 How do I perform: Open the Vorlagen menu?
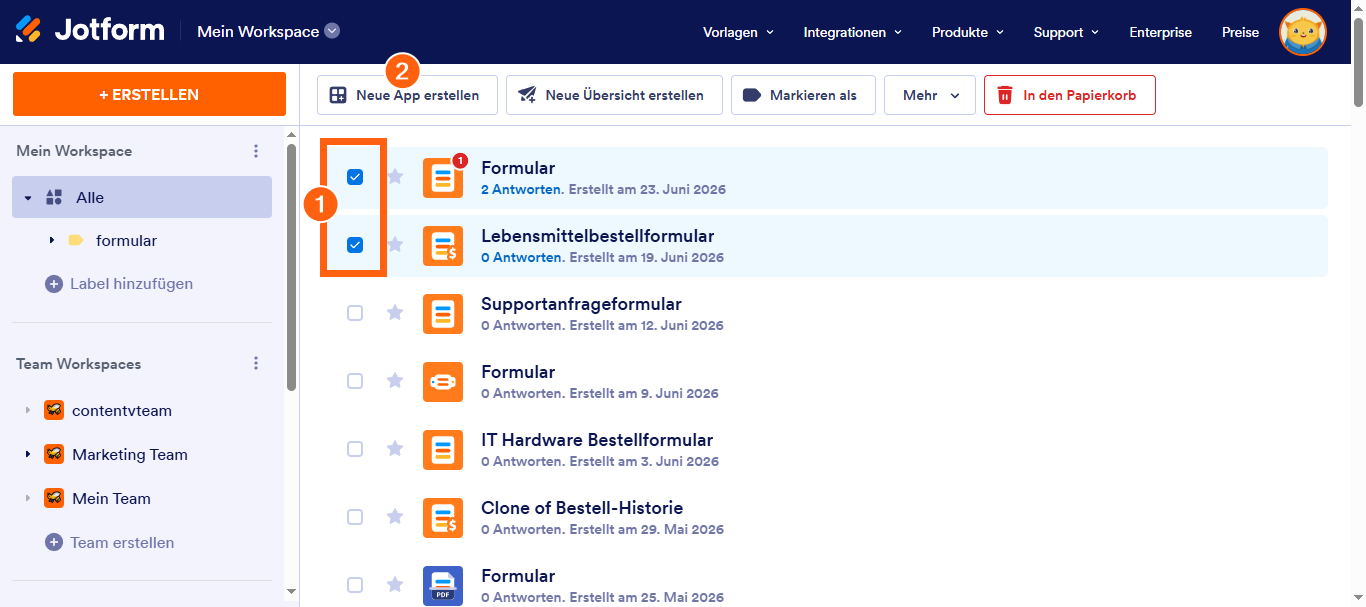[739, 32]
